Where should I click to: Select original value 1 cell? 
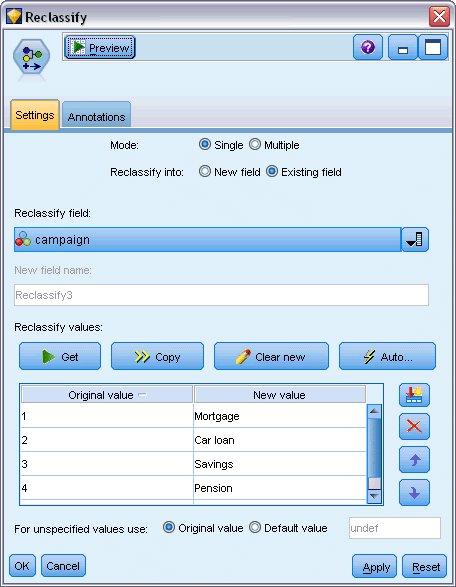click(x=107, y=416)
